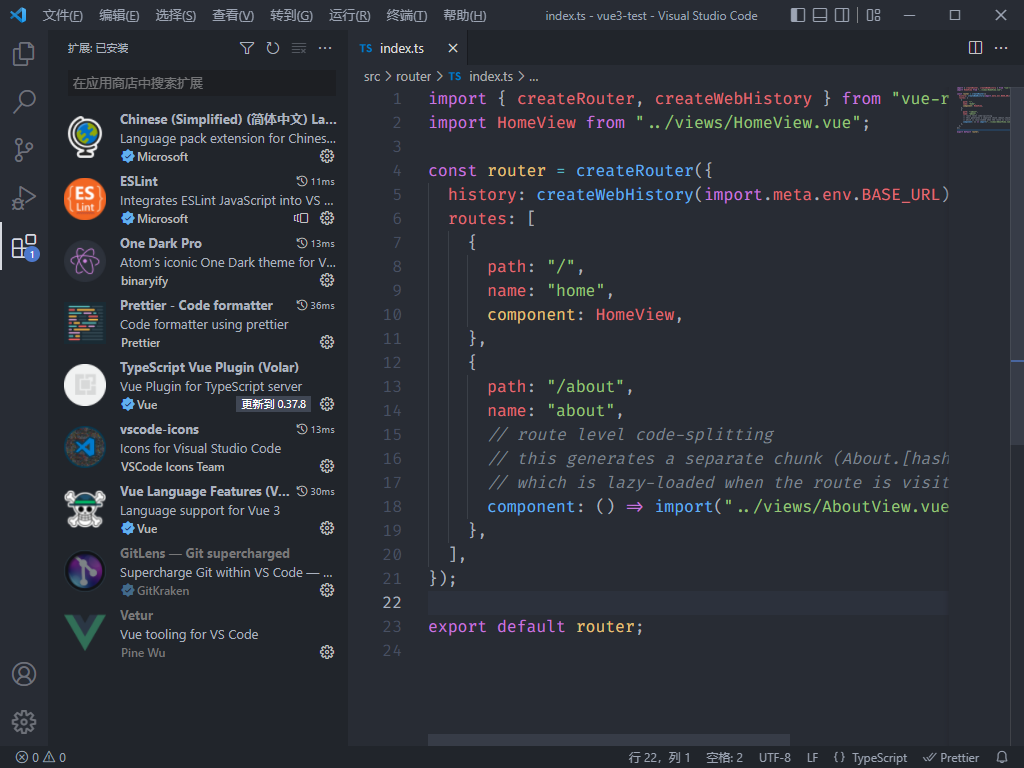Open Source Control view in activity bar
The image size is (1024, 768).
click(24, 150)
